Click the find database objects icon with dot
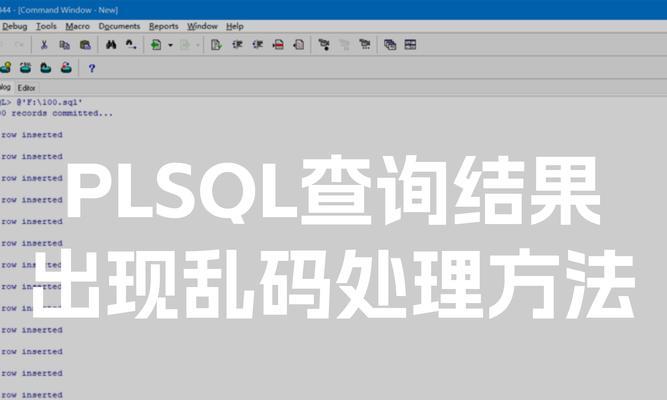 324,45
